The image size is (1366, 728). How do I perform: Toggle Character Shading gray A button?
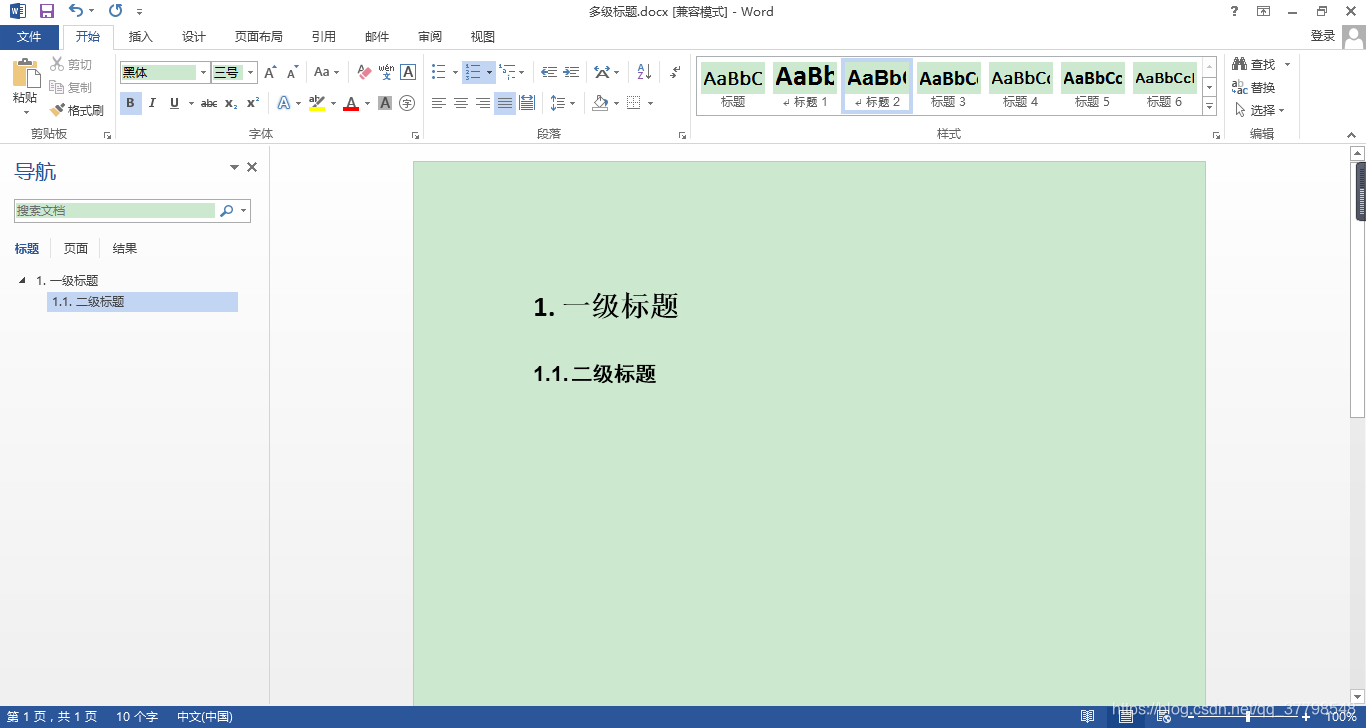coord(385,103)
